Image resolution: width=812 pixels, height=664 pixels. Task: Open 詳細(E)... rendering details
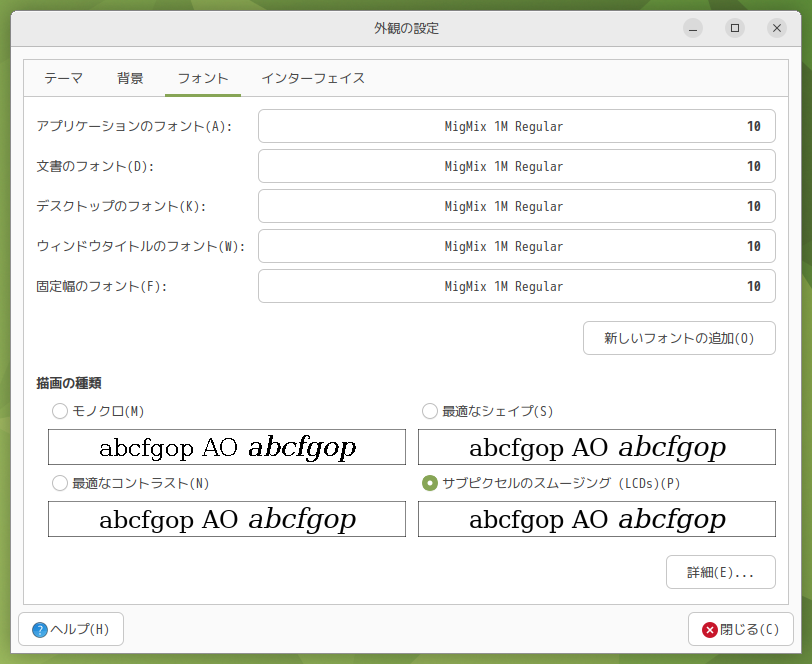720,572
